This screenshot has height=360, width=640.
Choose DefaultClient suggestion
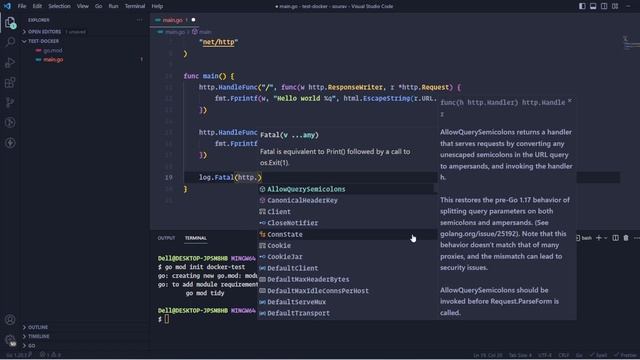point(347,268)
